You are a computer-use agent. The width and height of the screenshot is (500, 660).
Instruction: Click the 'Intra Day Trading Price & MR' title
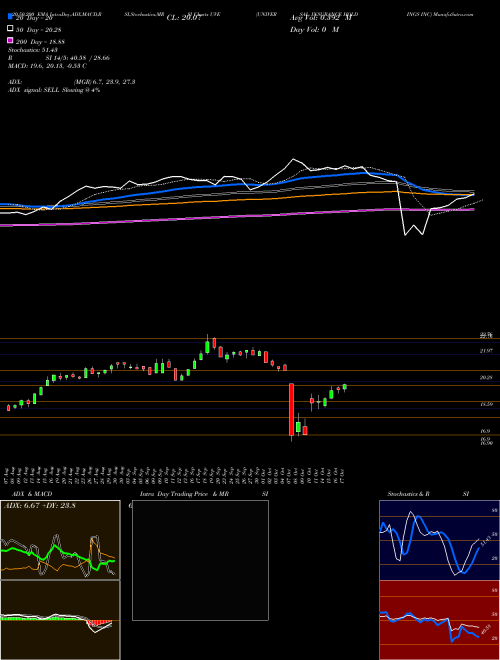click(x=184, y=494)
